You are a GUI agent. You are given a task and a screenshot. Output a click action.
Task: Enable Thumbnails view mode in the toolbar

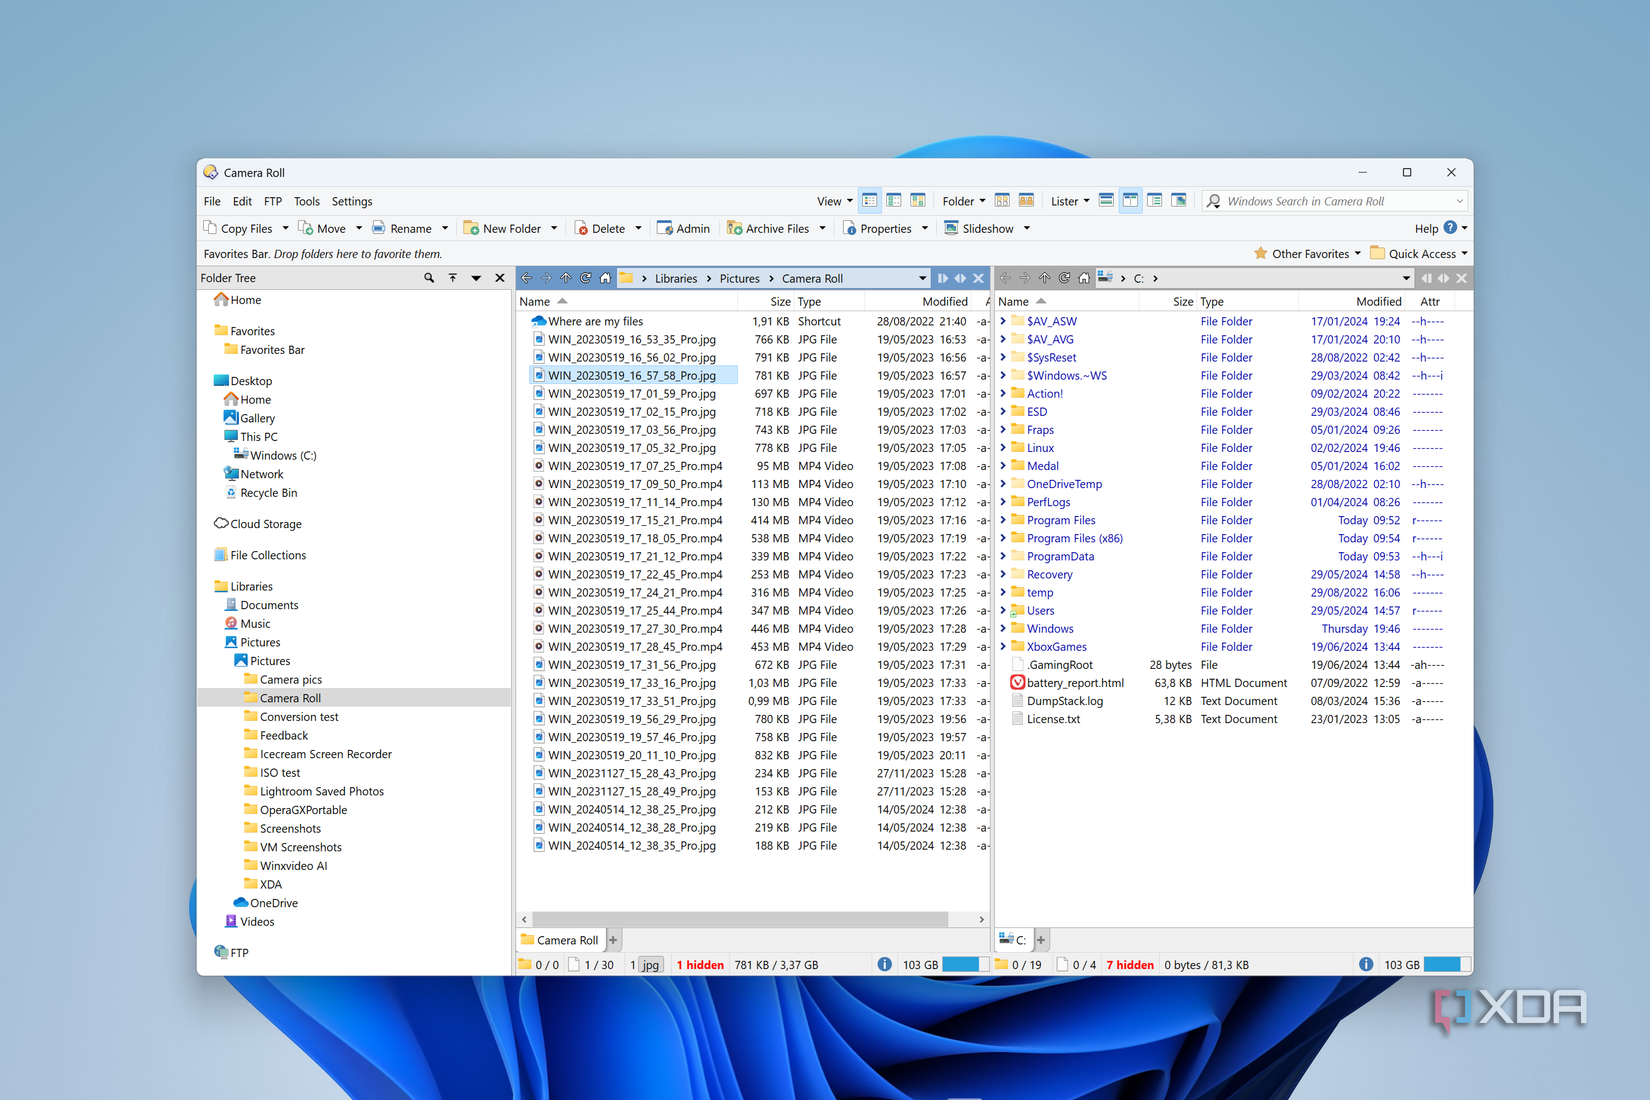(918, 201)
